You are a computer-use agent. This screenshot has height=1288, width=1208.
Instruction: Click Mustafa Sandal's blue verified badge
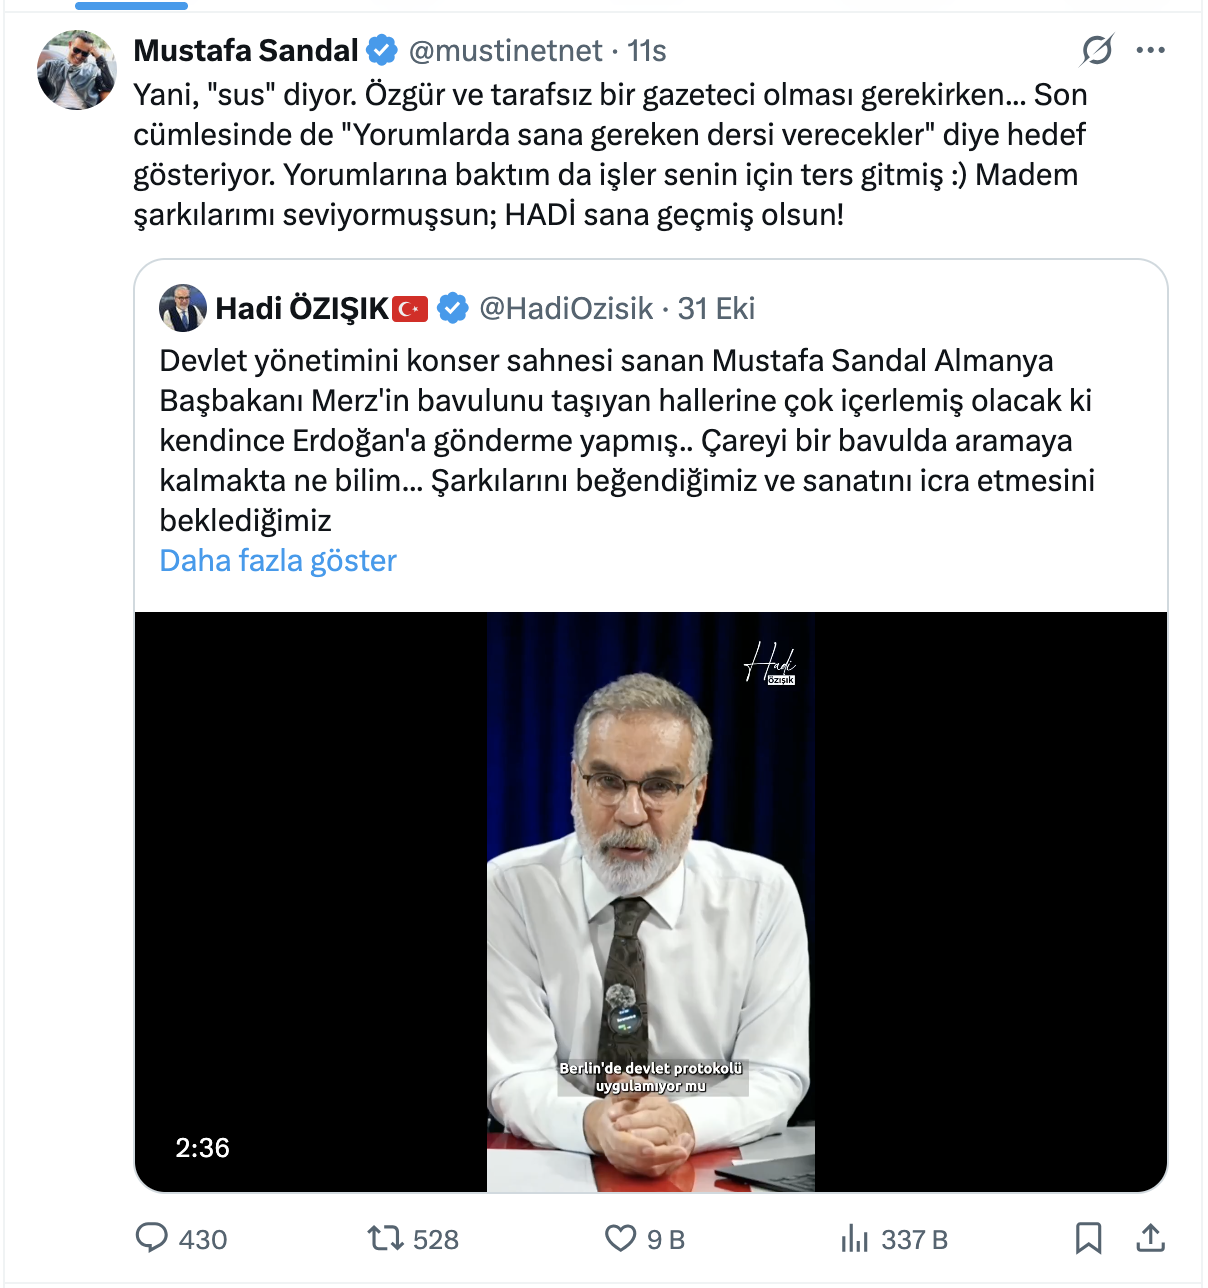382,50
